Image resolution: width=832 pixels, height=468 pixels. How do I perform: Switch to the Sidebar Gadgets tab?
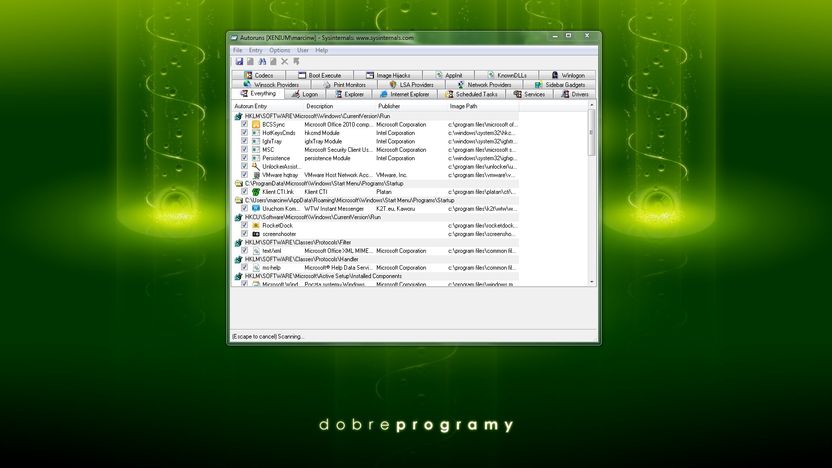point(560,85)
